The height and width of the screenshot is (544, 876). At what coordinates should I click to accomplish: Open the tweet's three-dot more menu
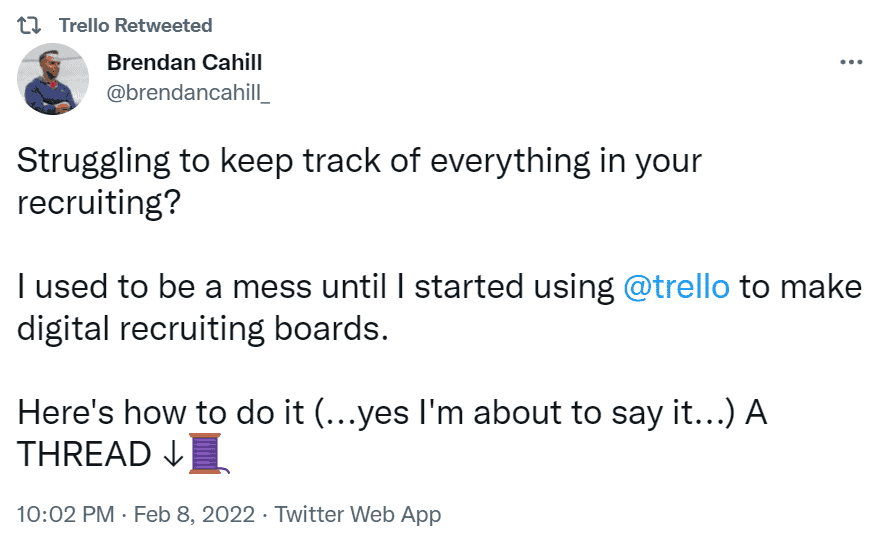851,62
